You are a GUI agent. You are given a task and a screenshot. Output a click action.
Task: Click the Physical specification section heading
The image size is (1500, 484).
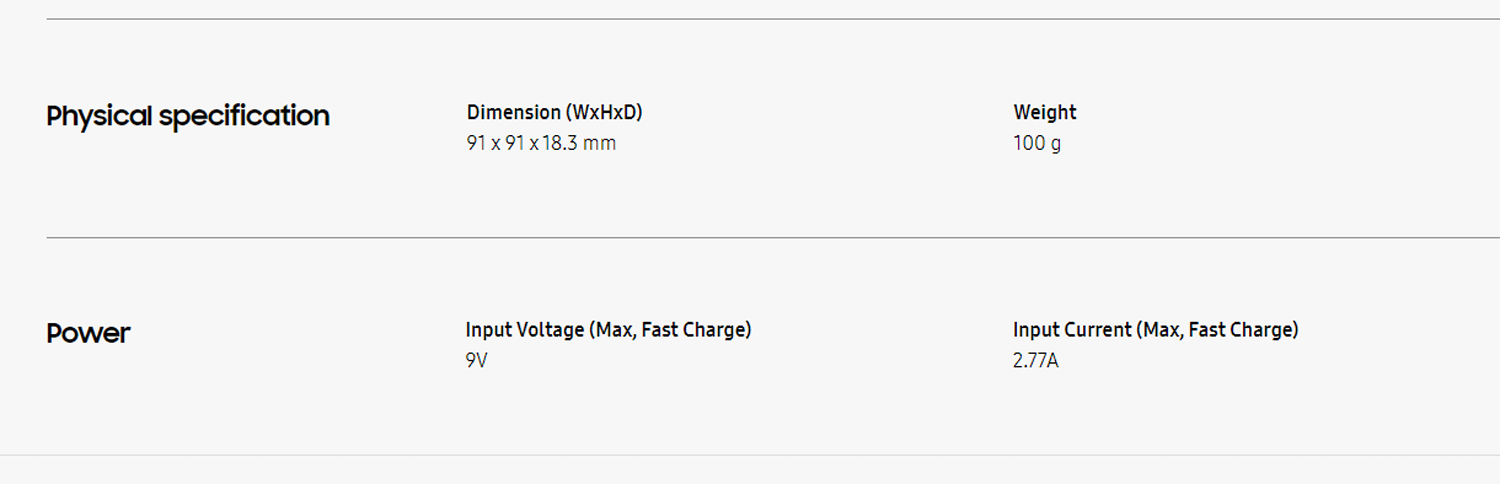click(x=188, y=117)
